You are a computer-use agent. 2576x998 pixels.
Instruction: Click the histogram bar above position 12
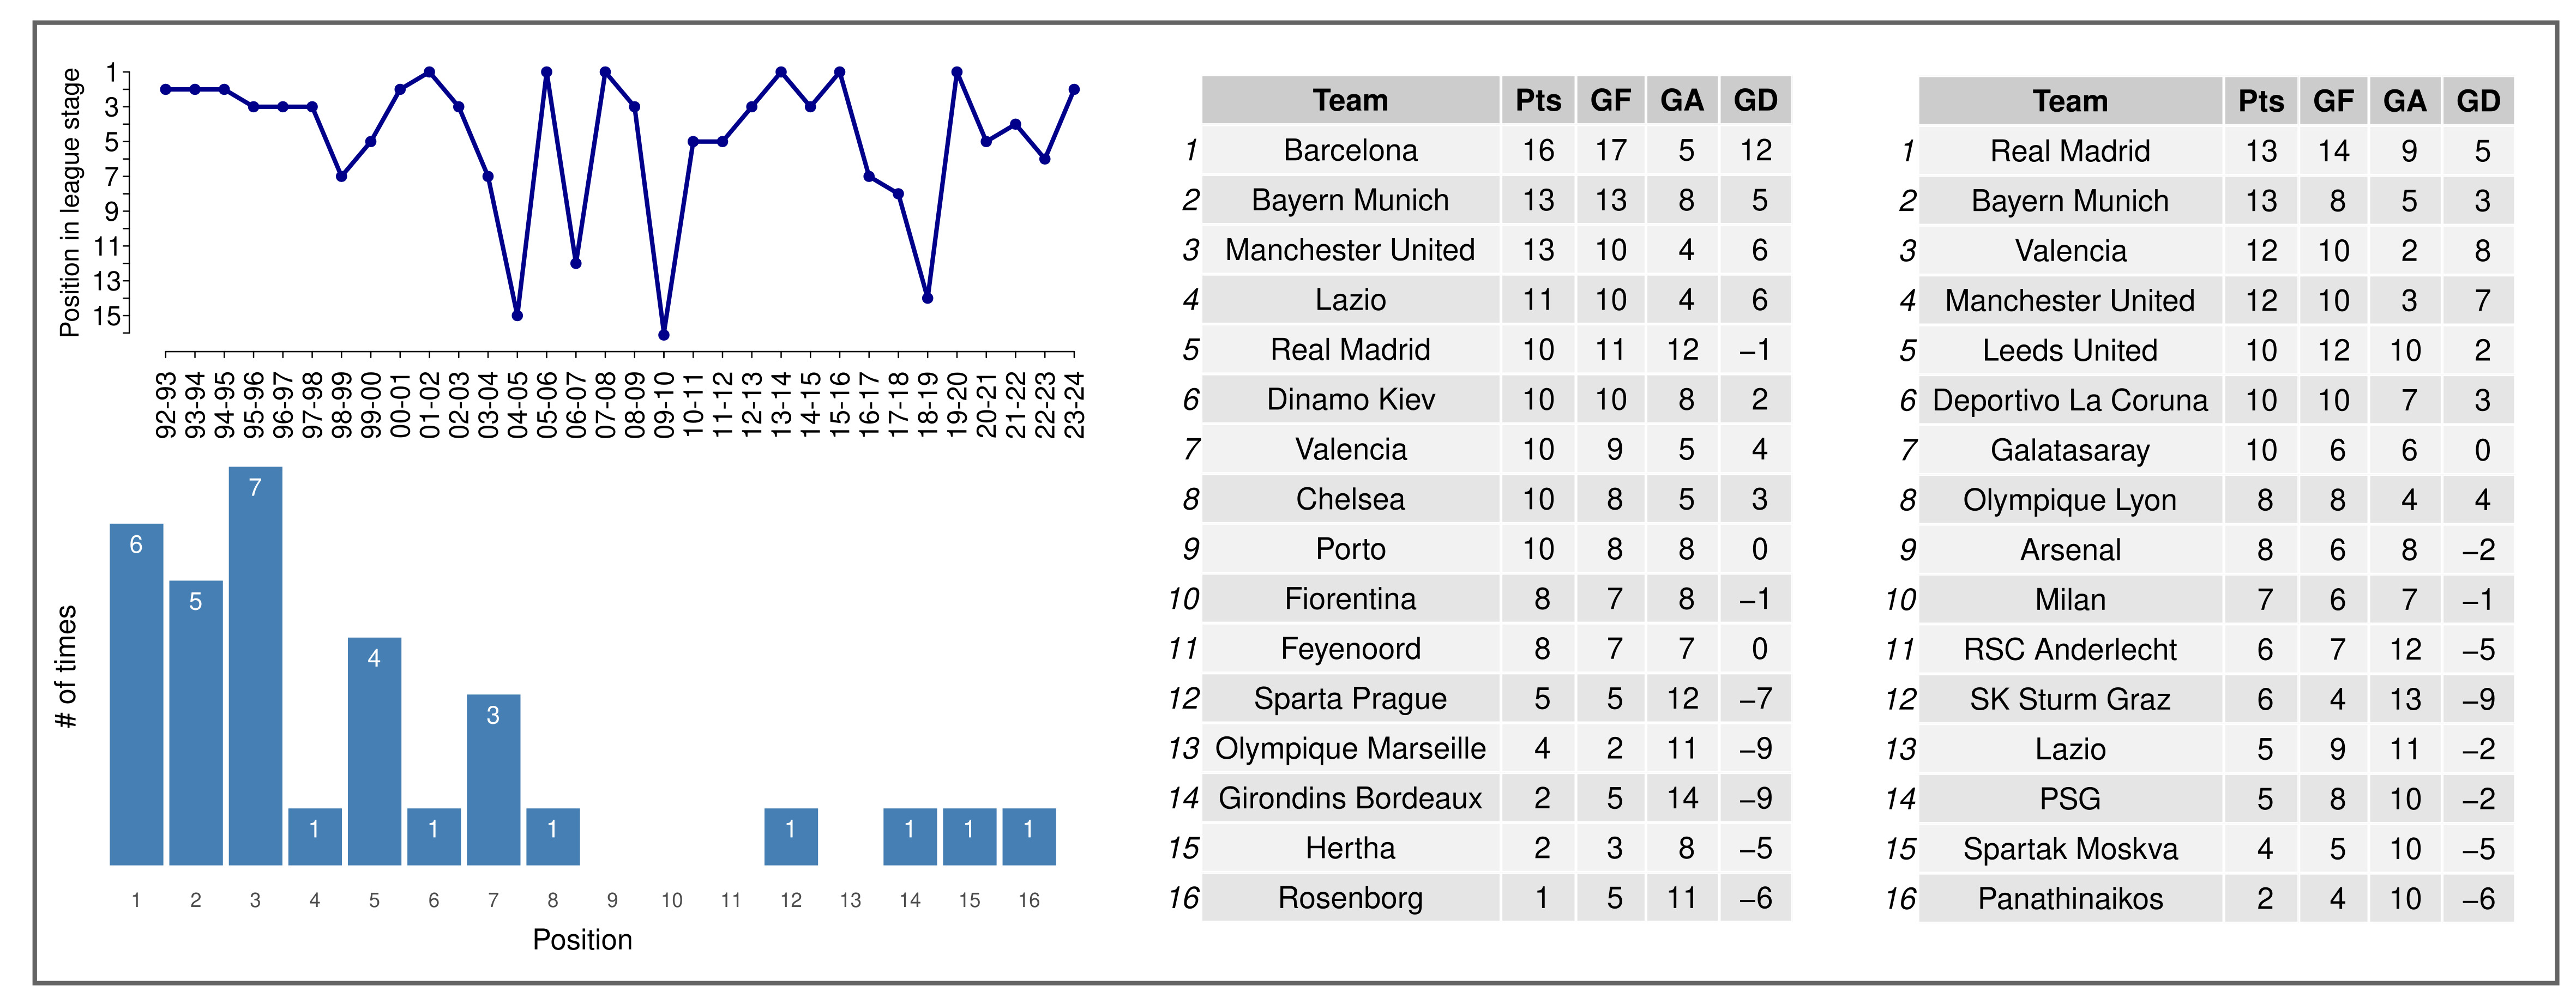click(x=790, y=836)
